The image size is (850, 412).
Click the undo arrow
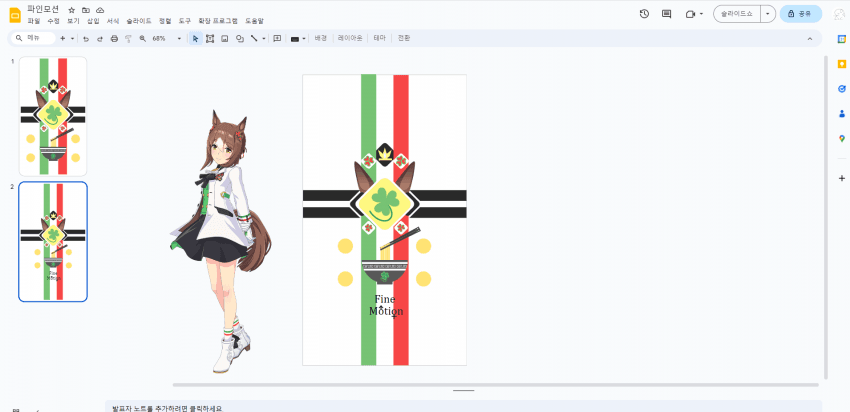[x=86, y=38]
